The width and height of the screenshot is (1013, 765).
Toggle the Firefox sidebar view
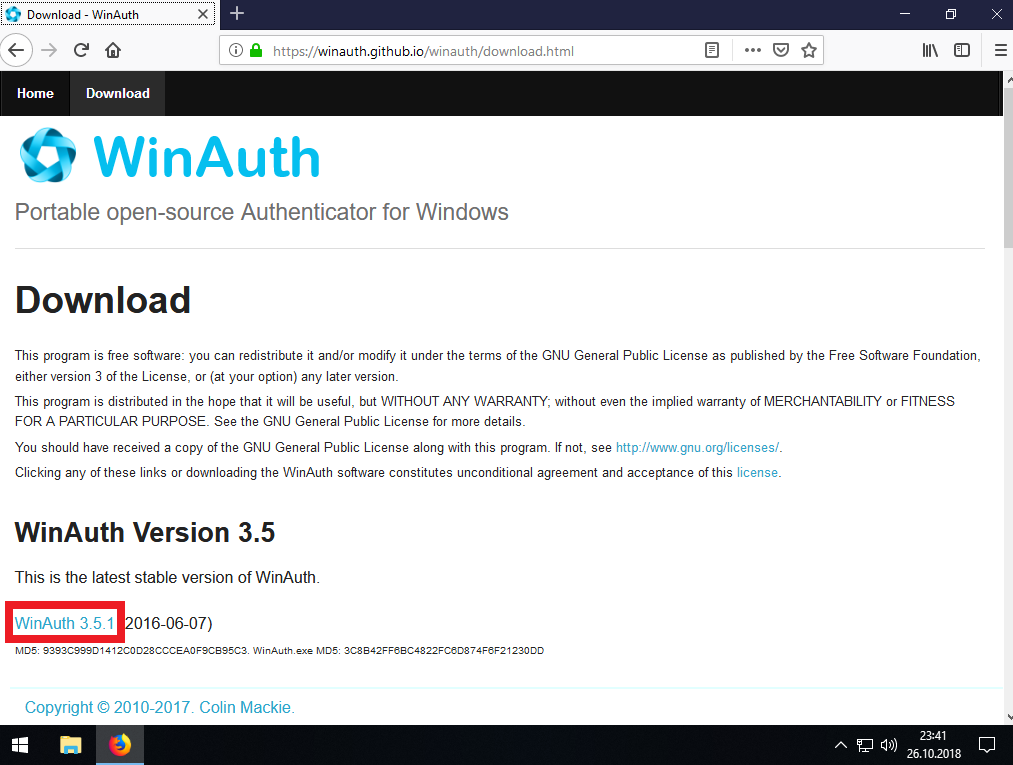coord(962,50)
